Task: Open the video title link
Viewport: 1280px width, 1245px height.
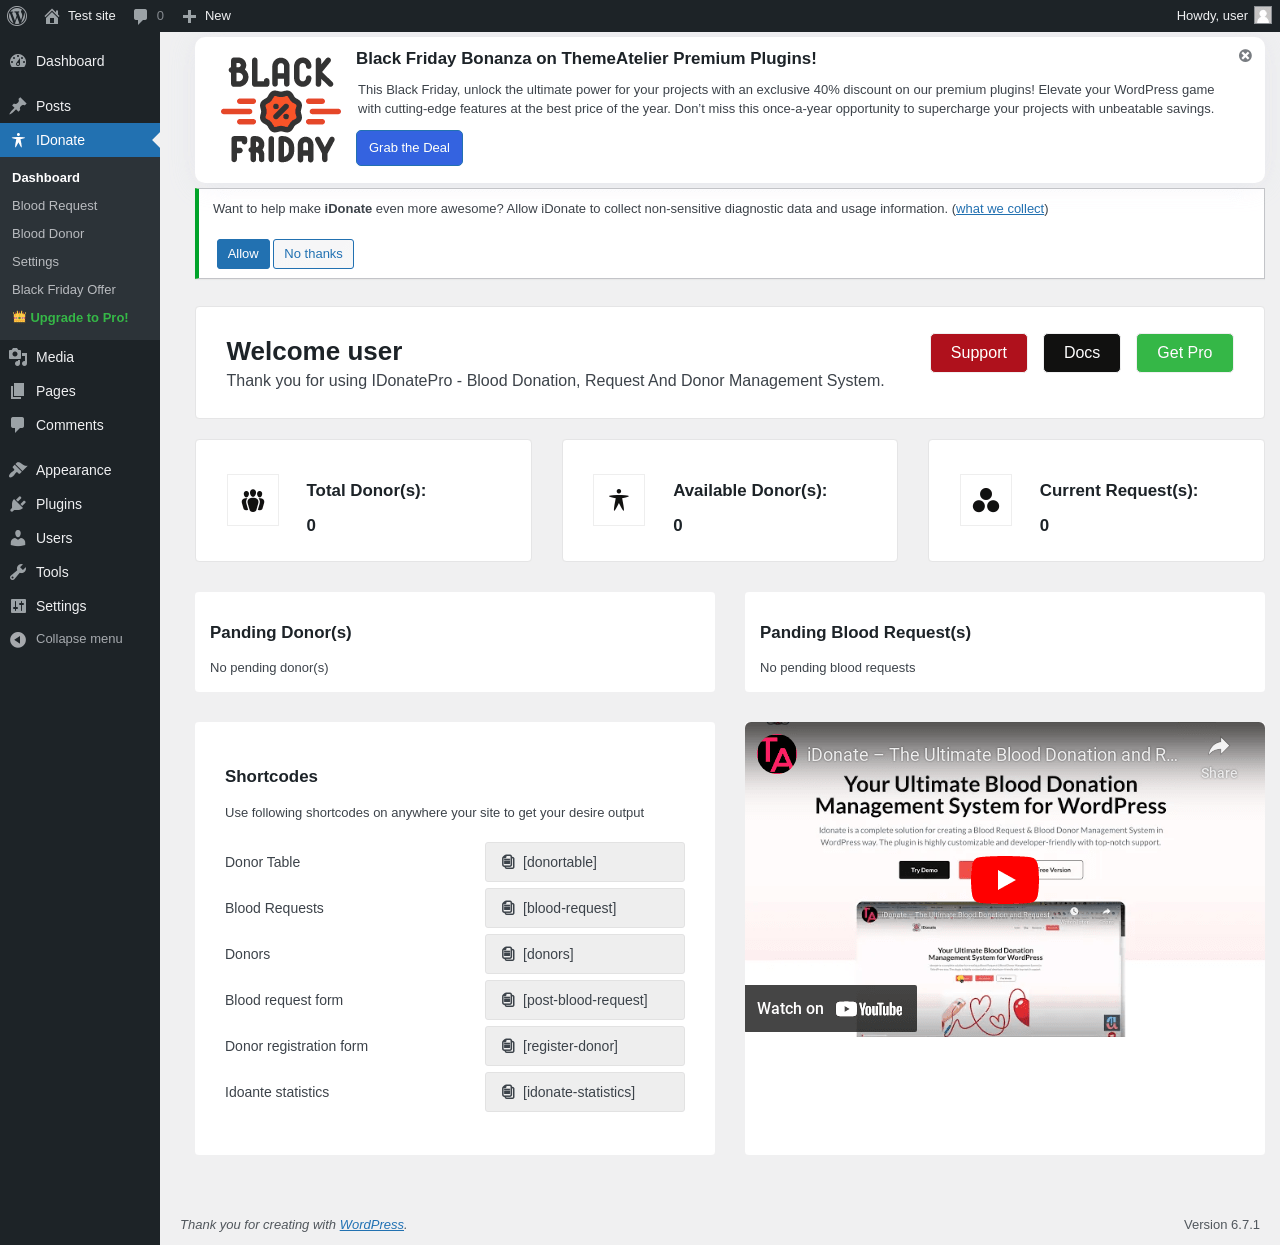Action: click(992, 755)
